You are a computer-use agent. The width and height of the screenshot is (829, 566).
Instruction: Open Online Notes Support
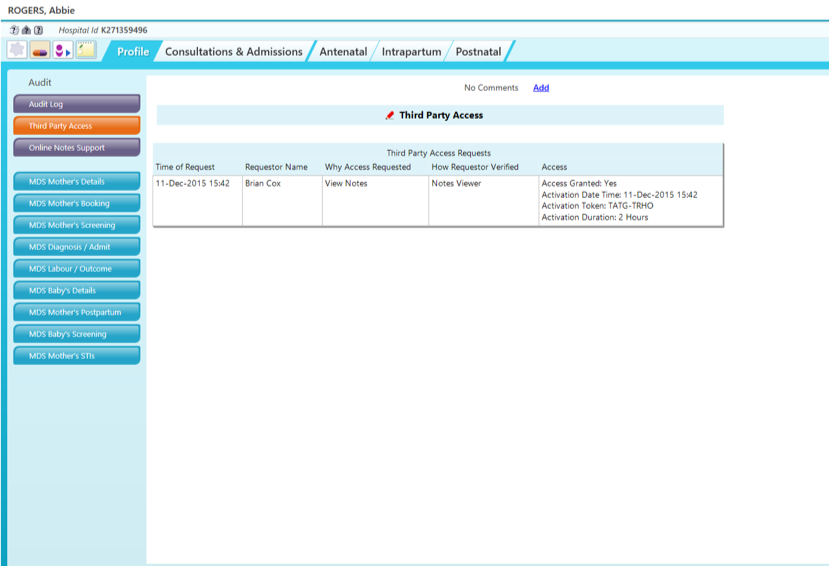(77, 148)
